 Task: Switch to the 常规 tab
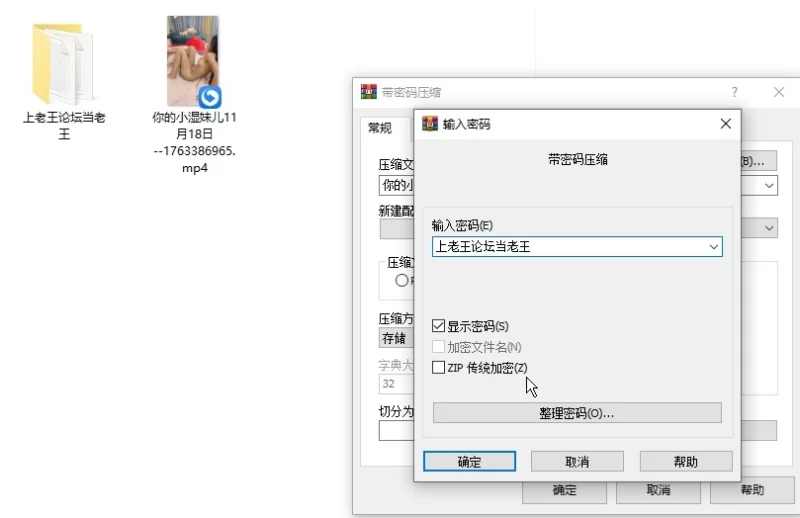[380, 128]
